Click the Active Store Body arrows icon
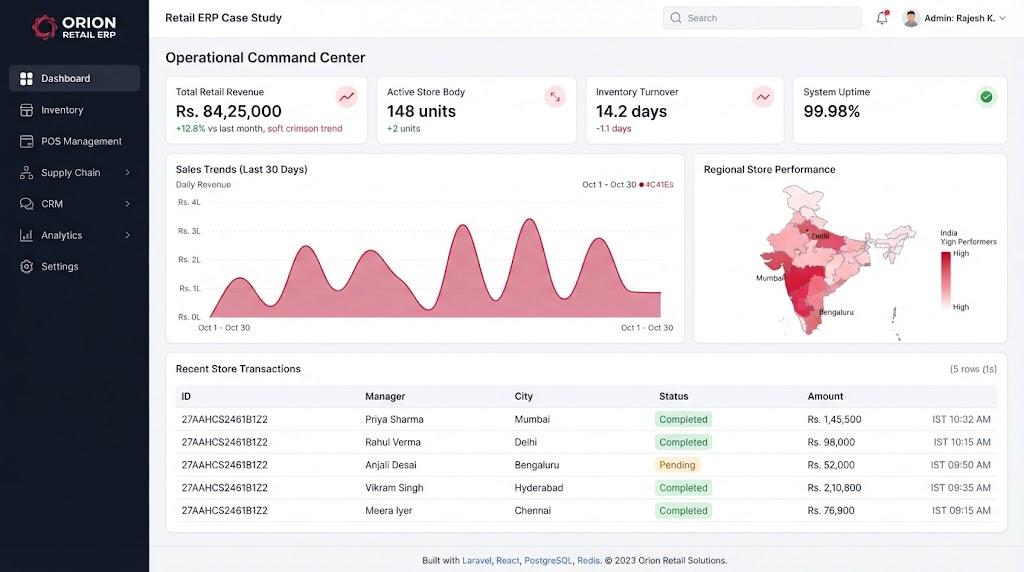 (x=555, y=97)
